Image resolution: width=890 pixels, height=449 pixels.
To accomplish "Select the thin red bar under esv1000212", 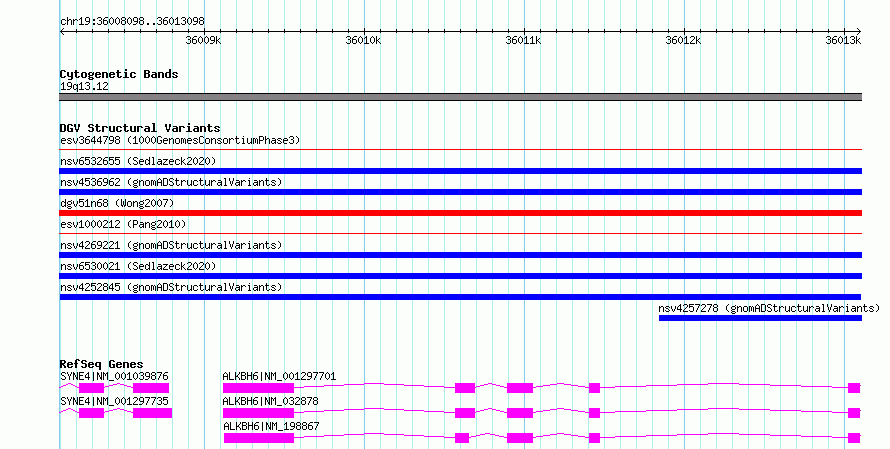I will 460,233.
